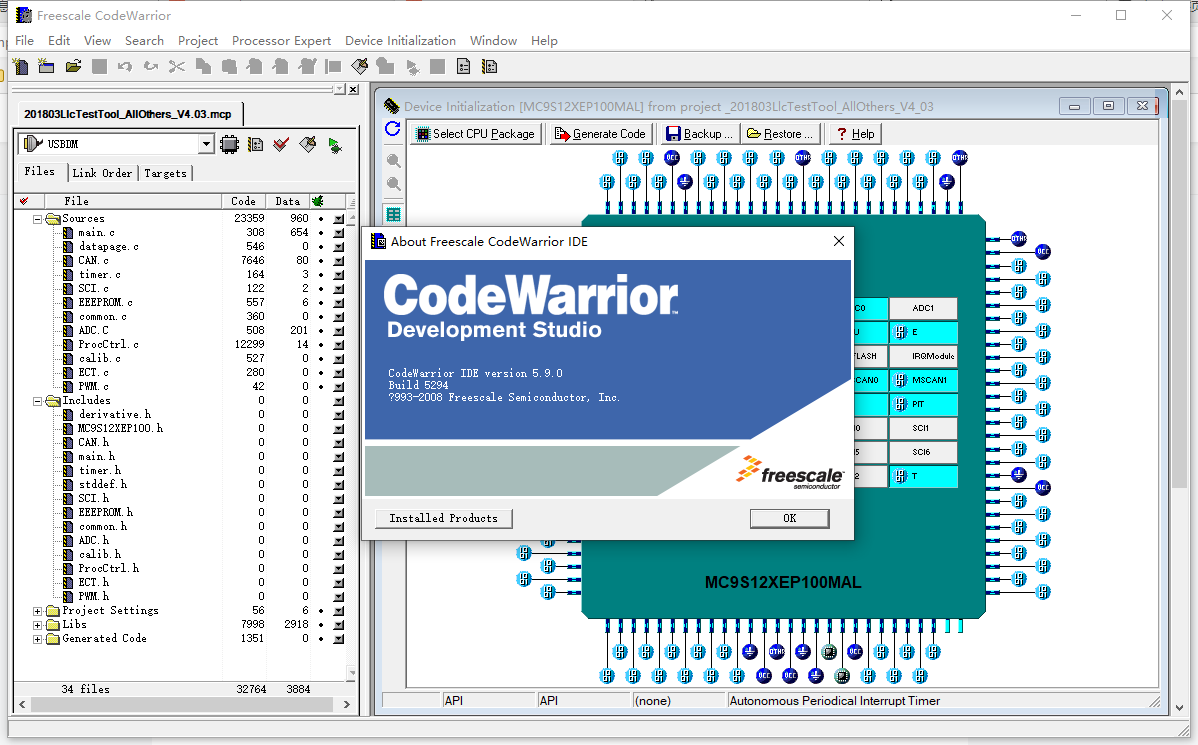Image resolution: width=1198 pixels, height=745 pixels.
Task: Click the open folder icon in the toolbar
Action: (71, 66)
